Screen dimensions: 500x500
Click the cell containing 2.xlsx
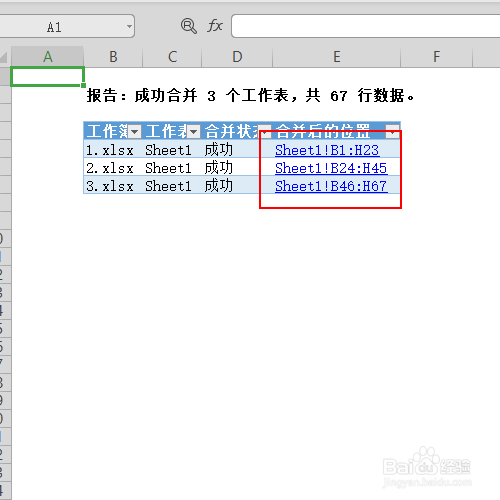[113, 168]
